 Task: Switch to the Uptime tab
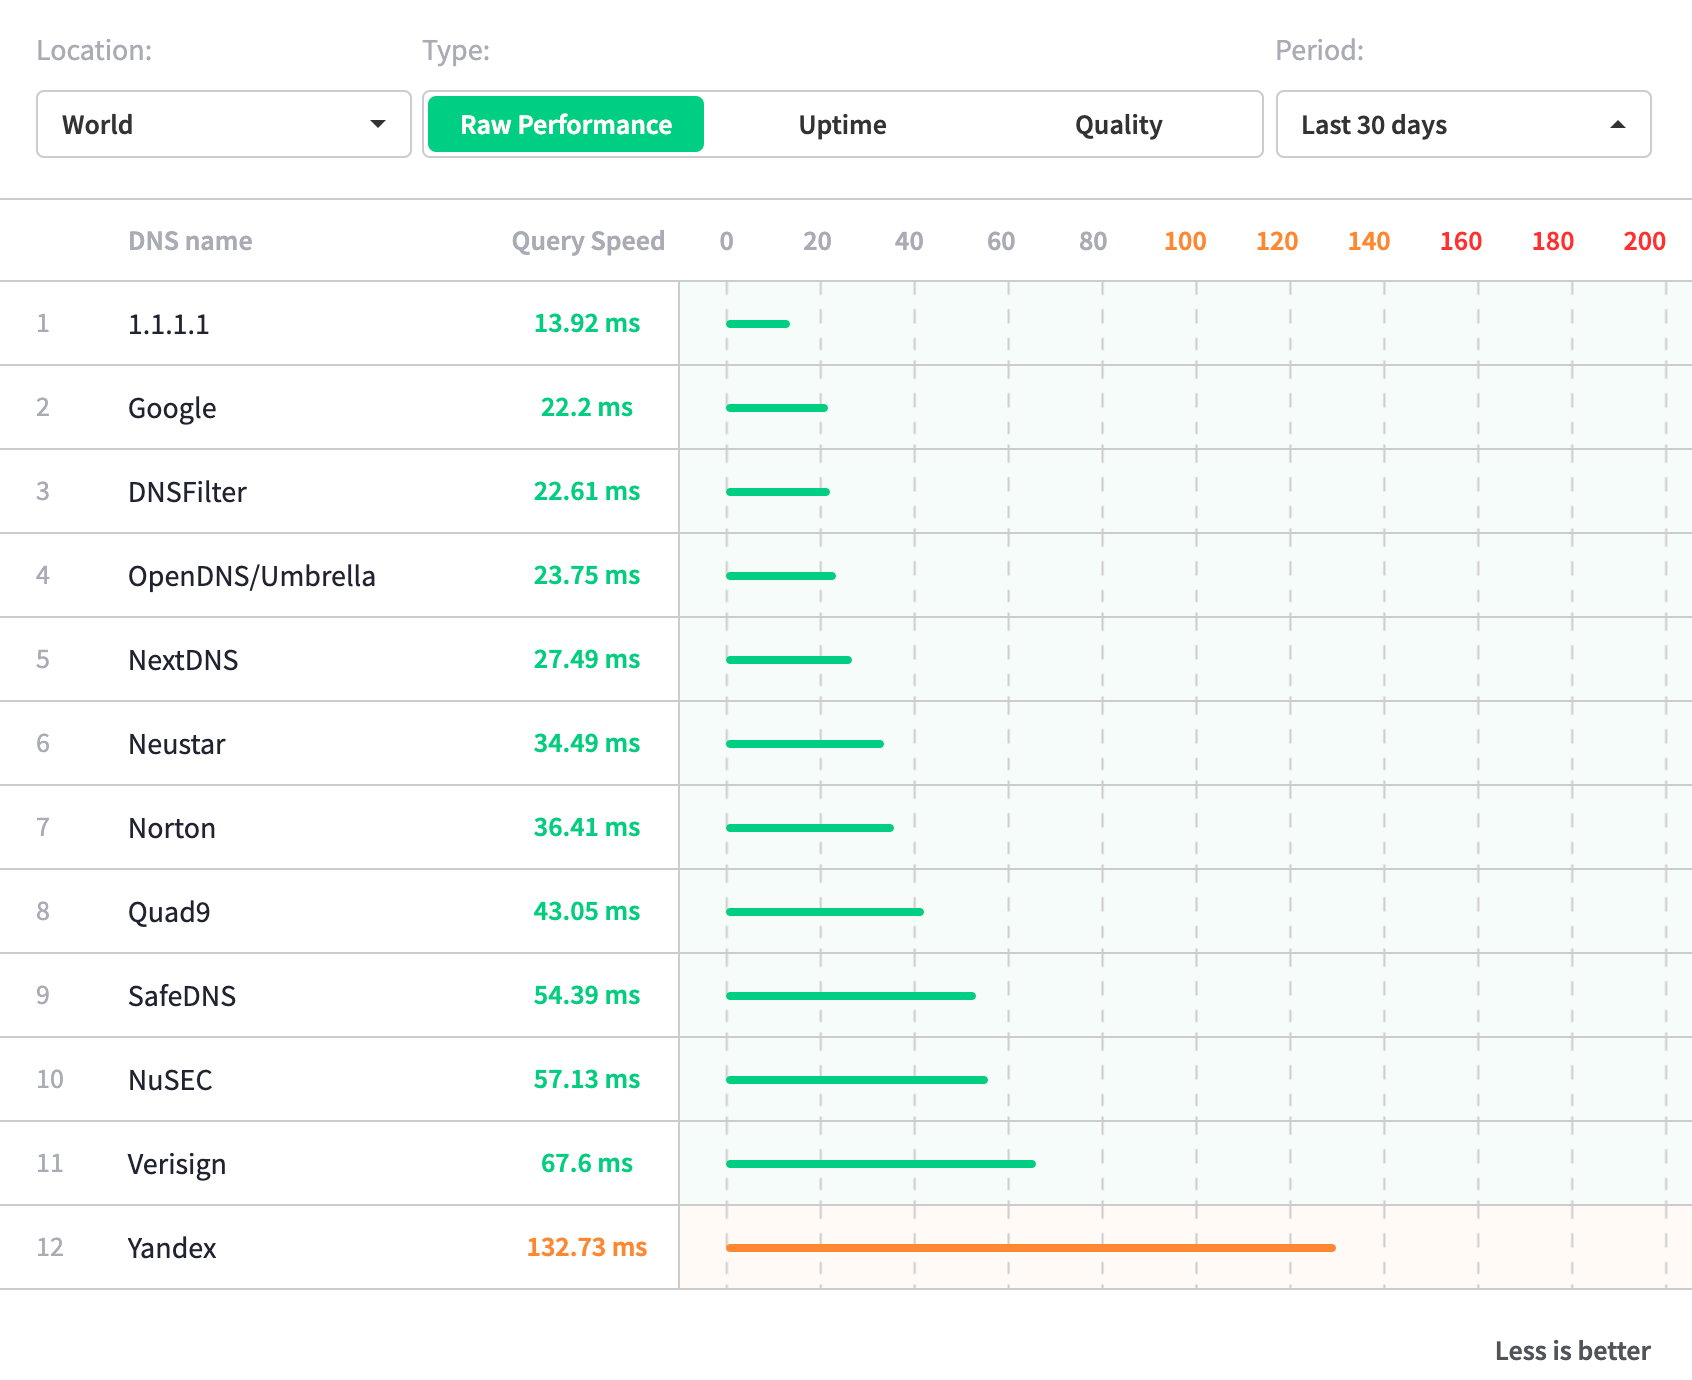(x=842, y=125)
